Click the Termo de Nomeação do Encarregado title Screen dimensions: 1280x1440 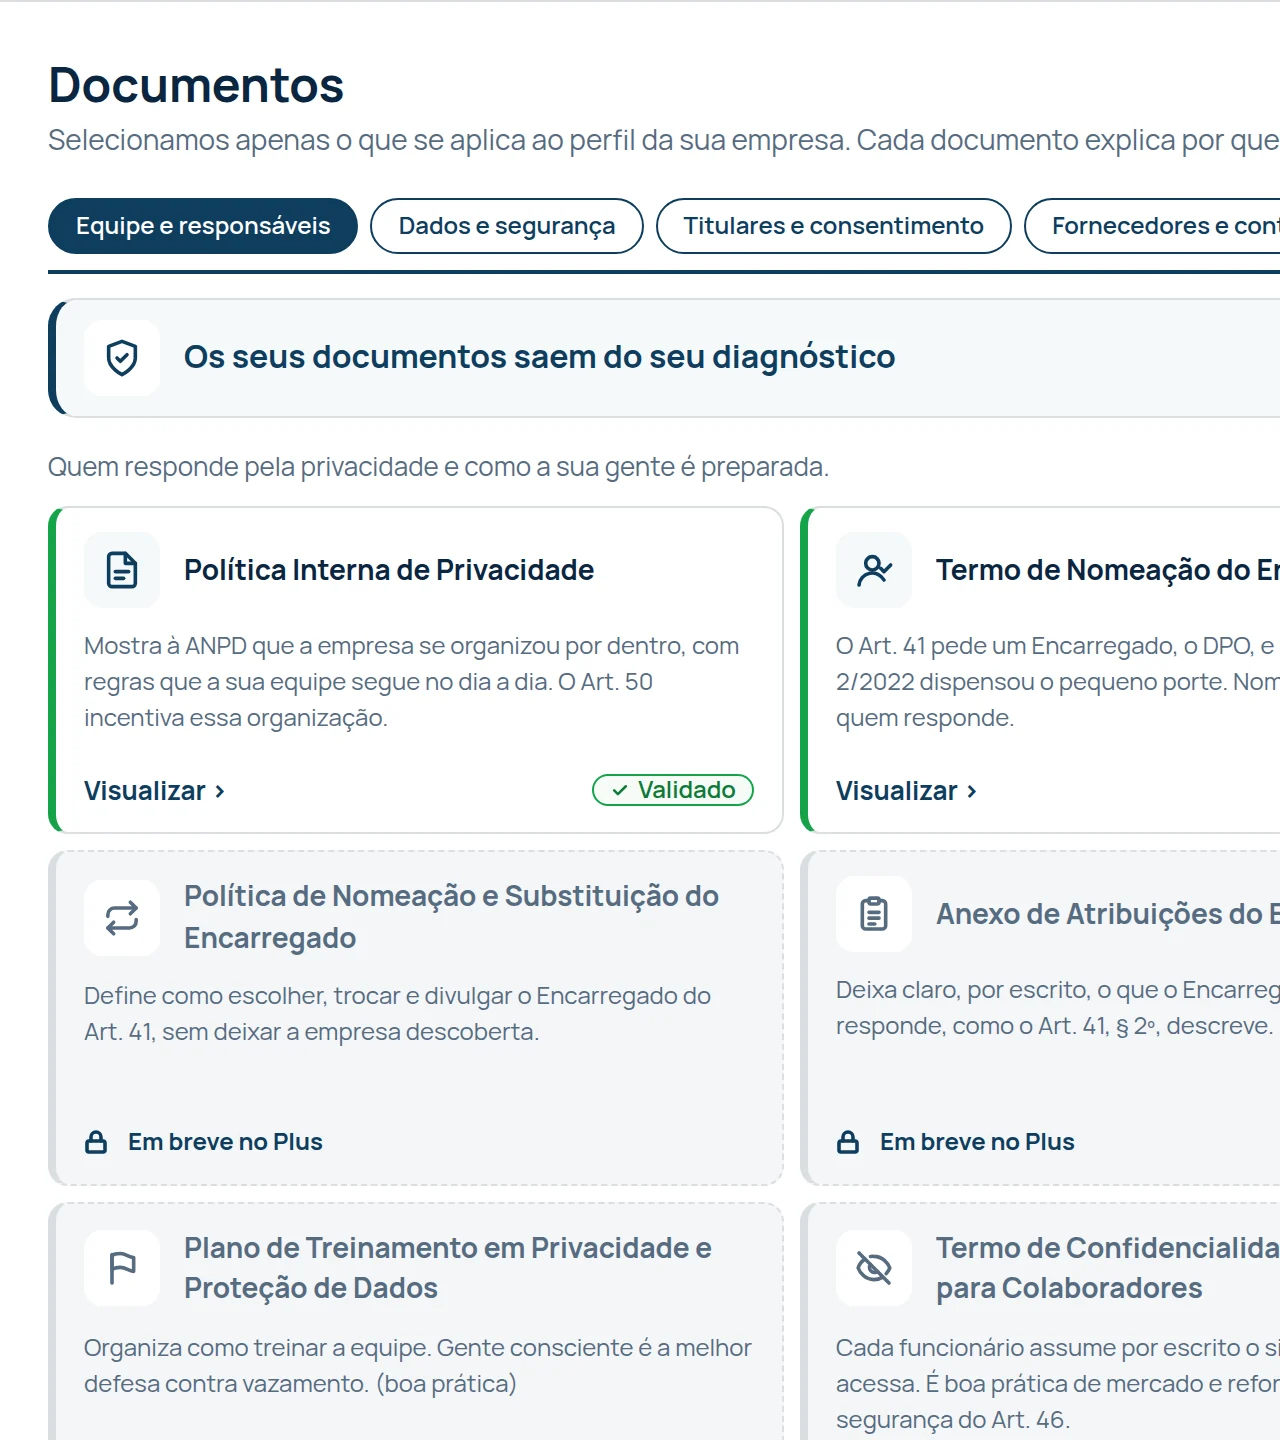point(1108,570)
